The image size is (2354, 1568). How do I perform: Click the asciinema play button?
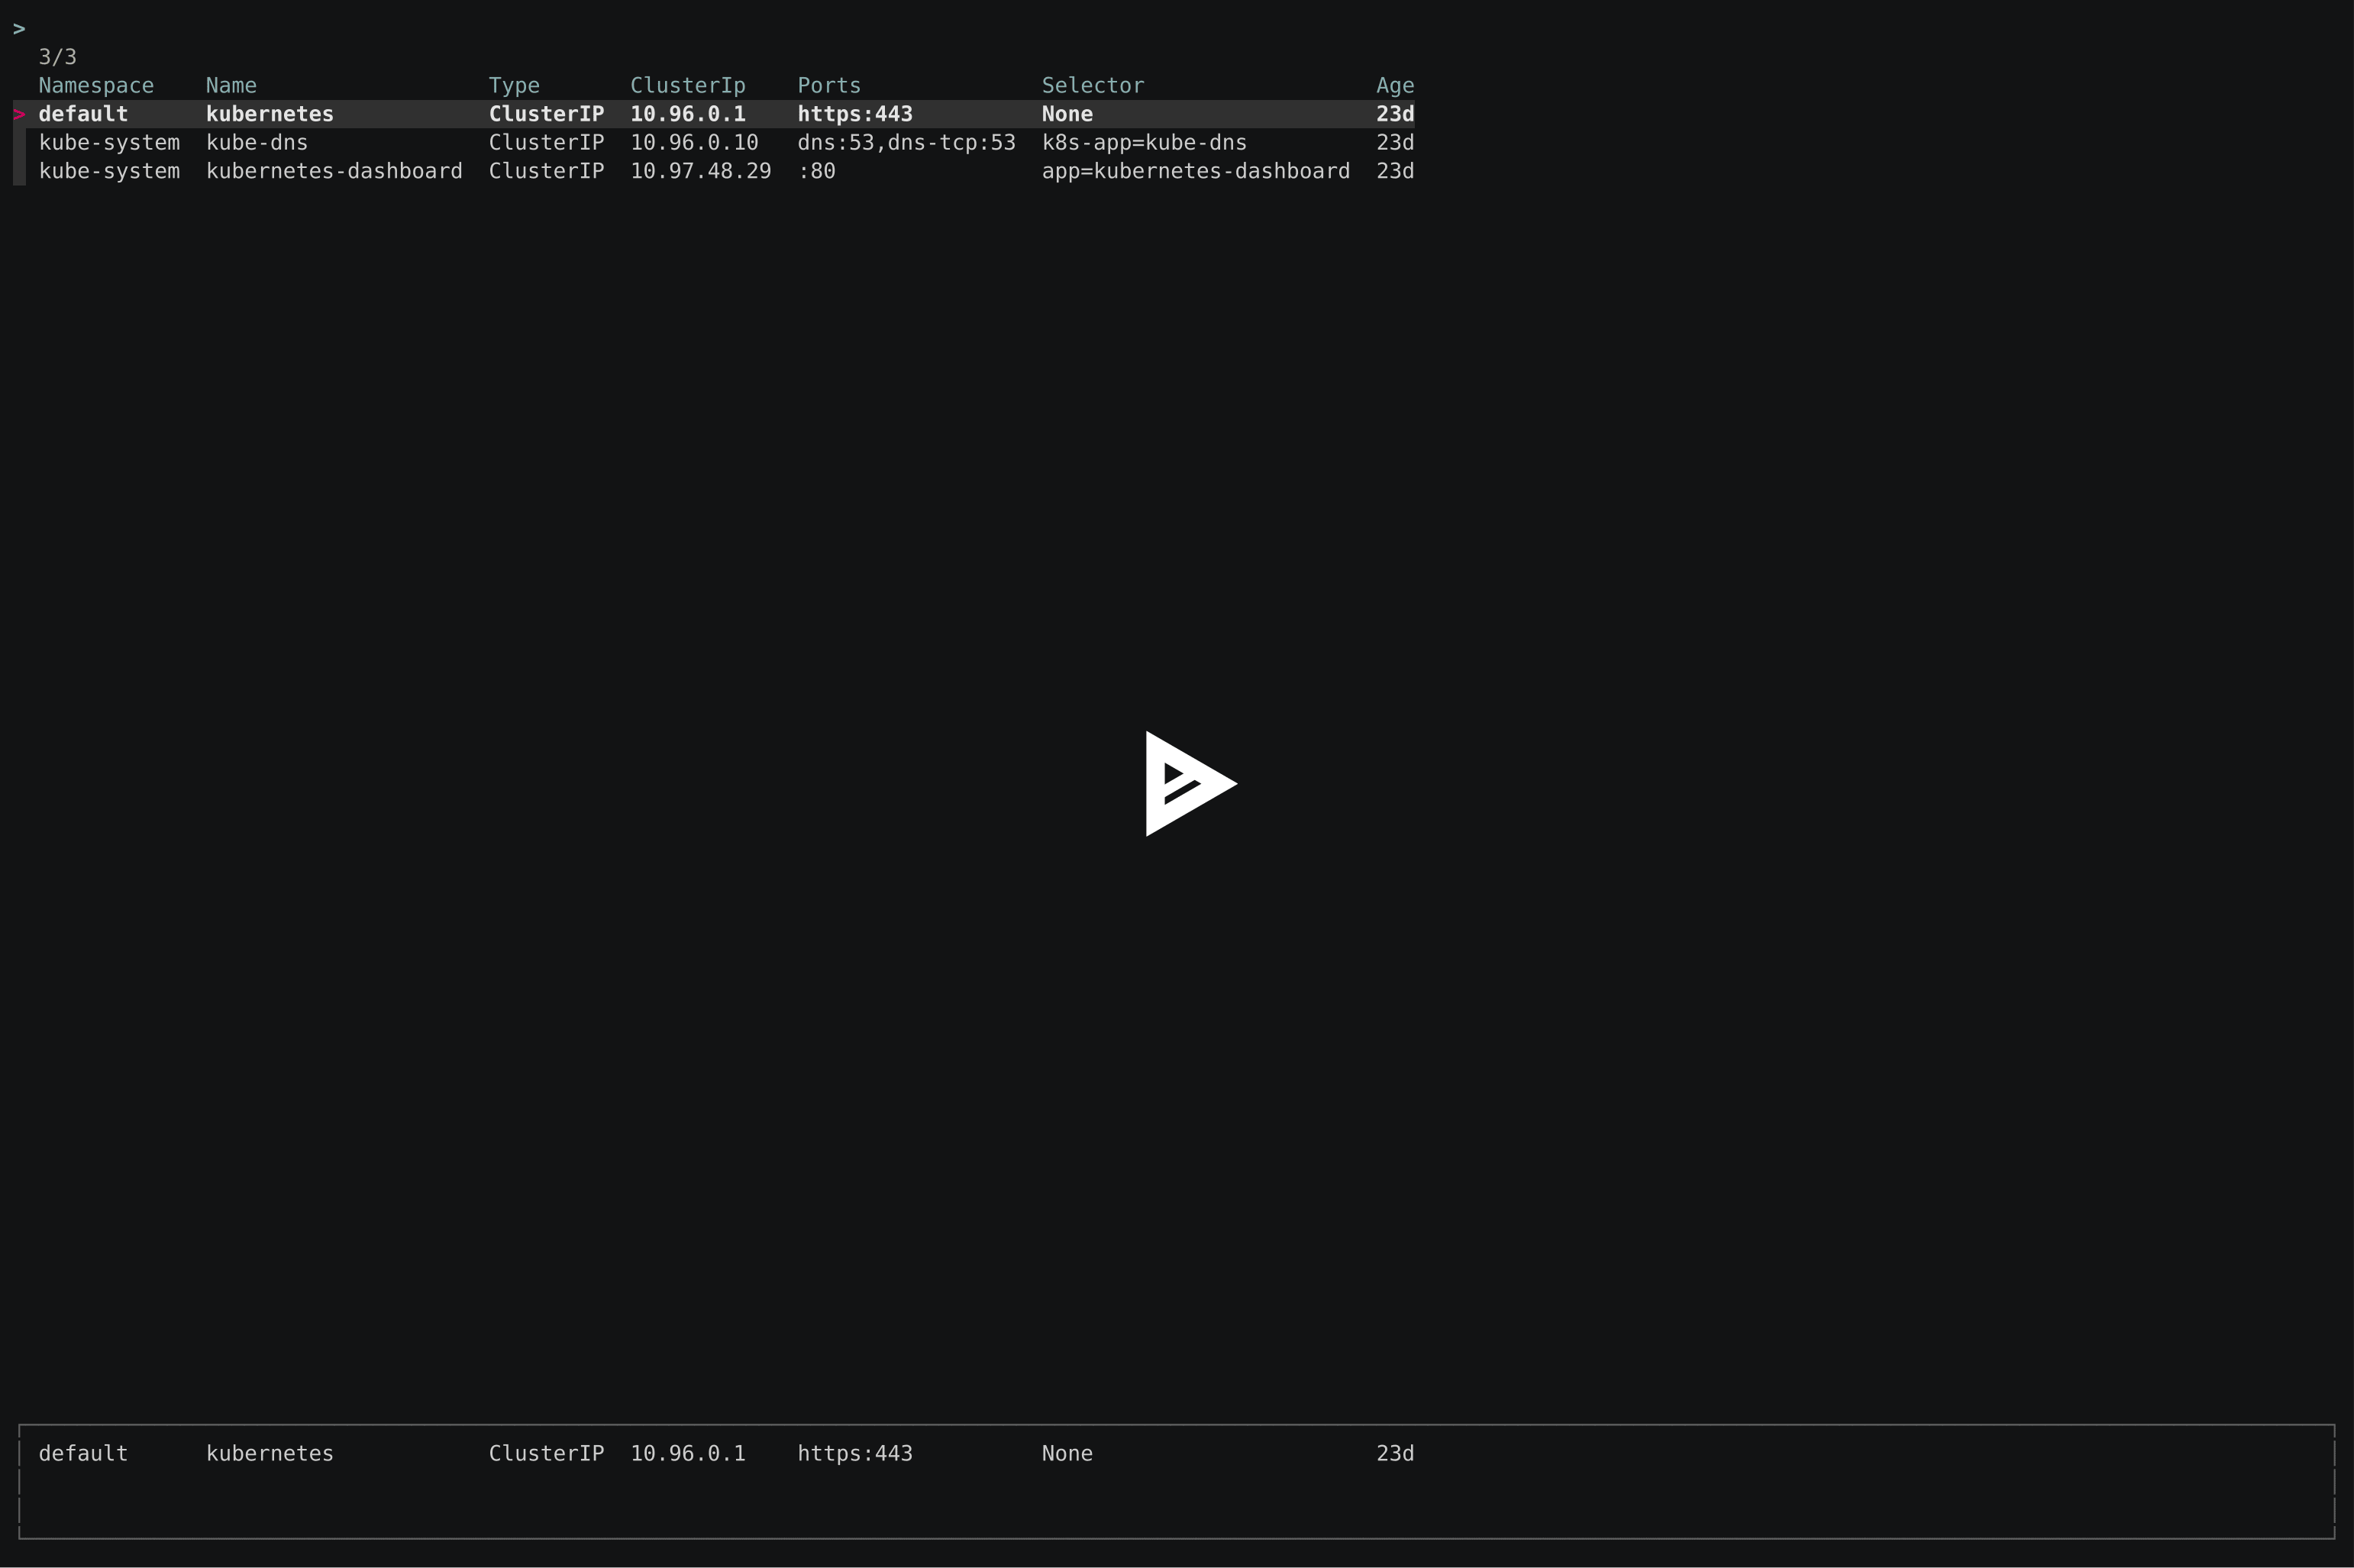click(1190, 783)
